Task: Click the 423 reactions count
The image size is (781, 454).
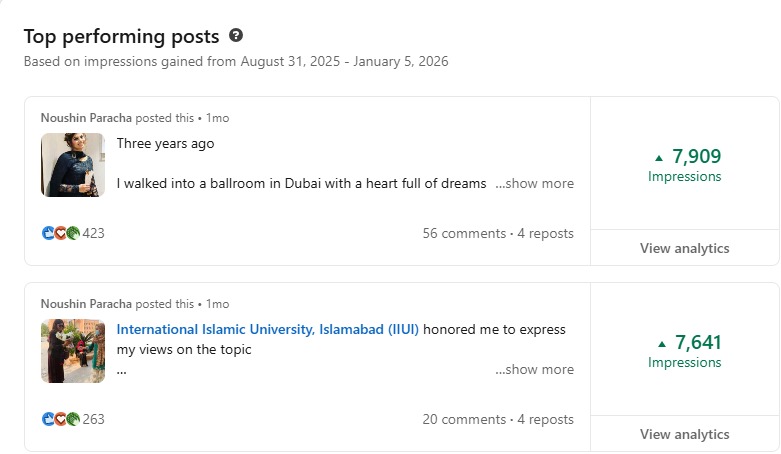Action: [x=93, y=233]
